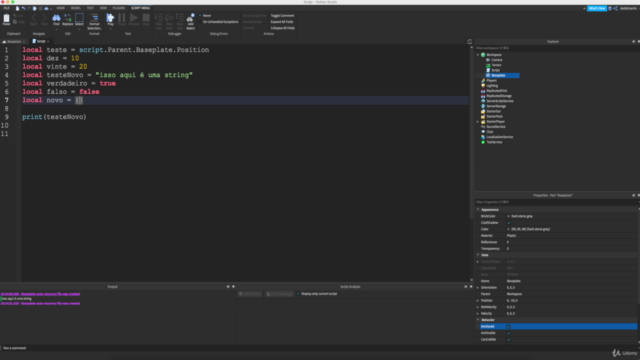Click the Format Selection icon

(x=94, y=21)
